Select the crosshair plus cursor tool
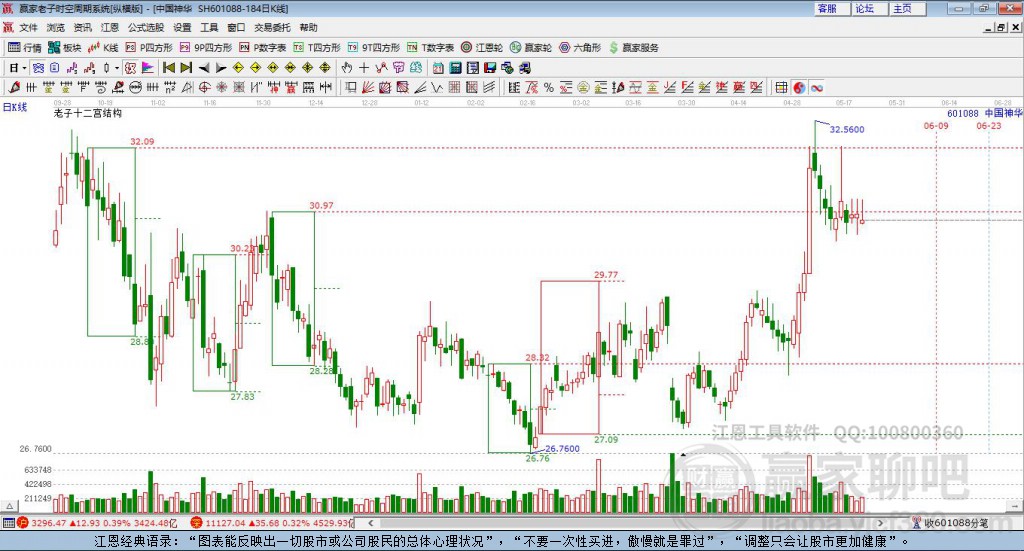1024x551 pixels. pos(364,68)
